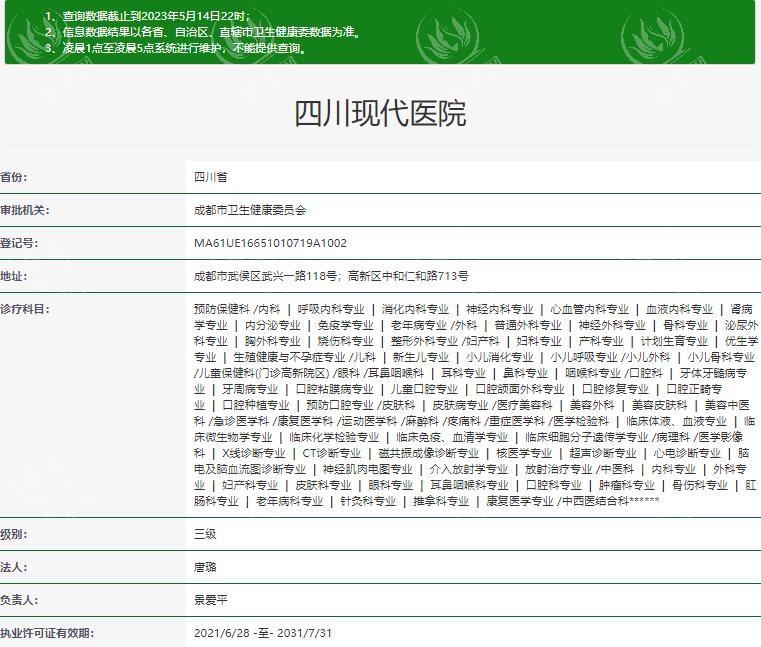Click the 省份 field label
Viewport: 761px width, 647px height.
coord(14,177)
